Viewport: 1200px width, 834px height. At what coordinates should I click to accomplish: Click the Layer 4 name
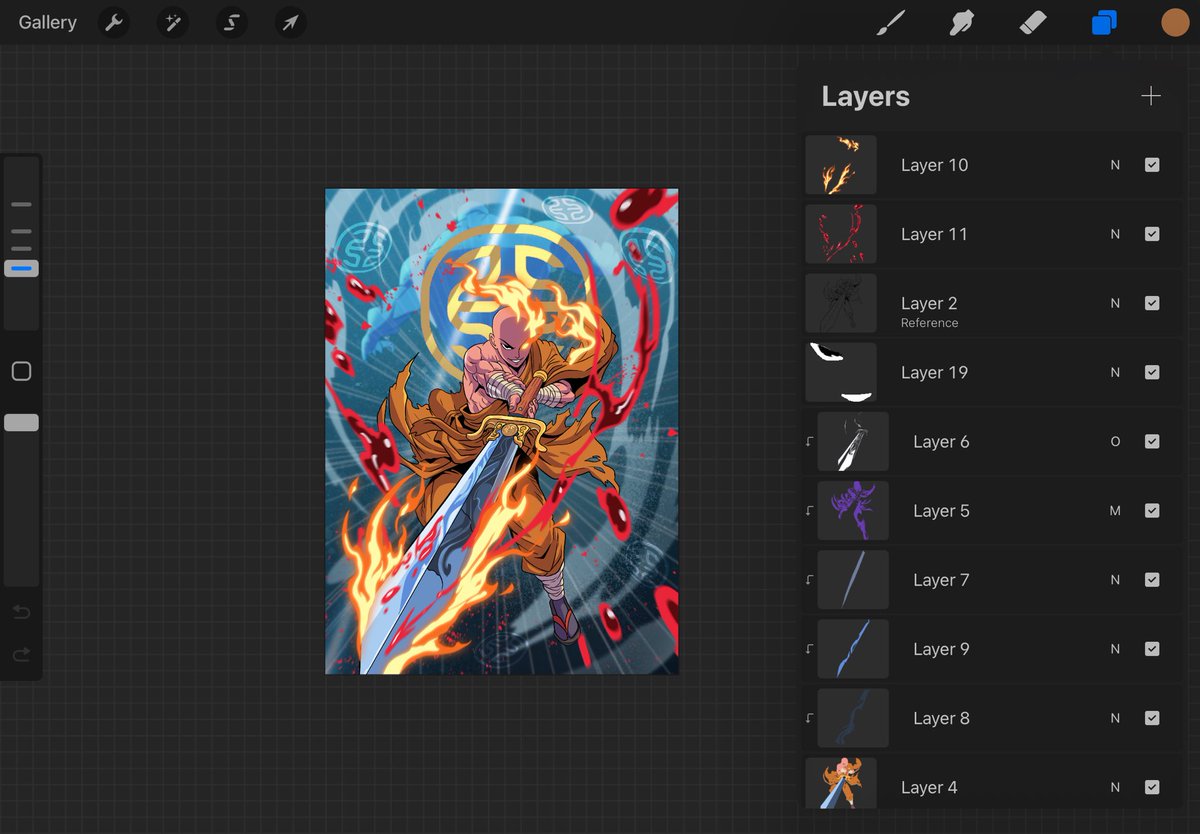(x=929, y=787)
